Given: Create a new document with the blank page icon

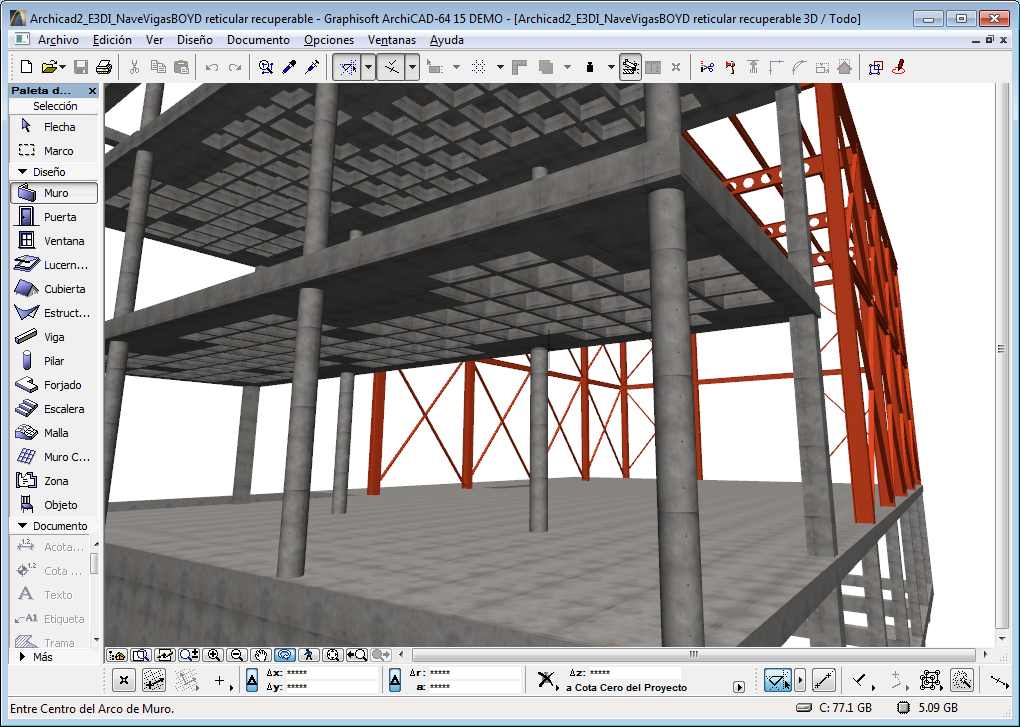Looking at the screenshot, I should (26, 67).
